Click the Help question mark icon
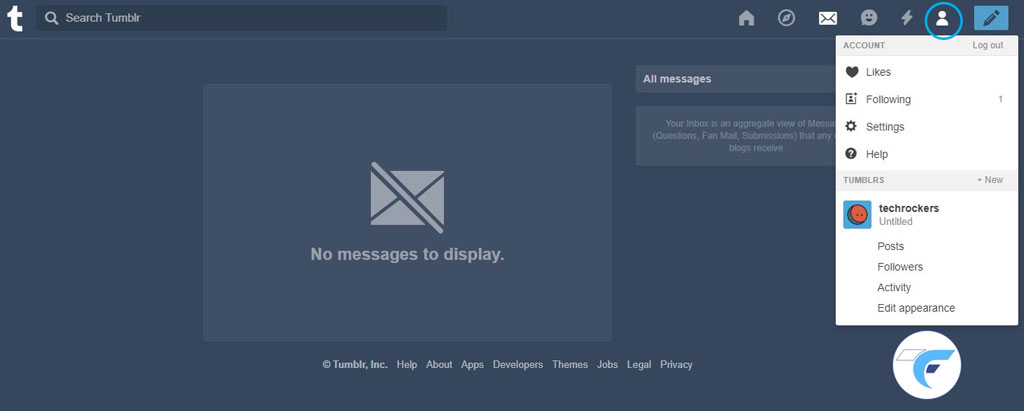The height and width of the screenshot is (411, 1024). click(851, 154)
